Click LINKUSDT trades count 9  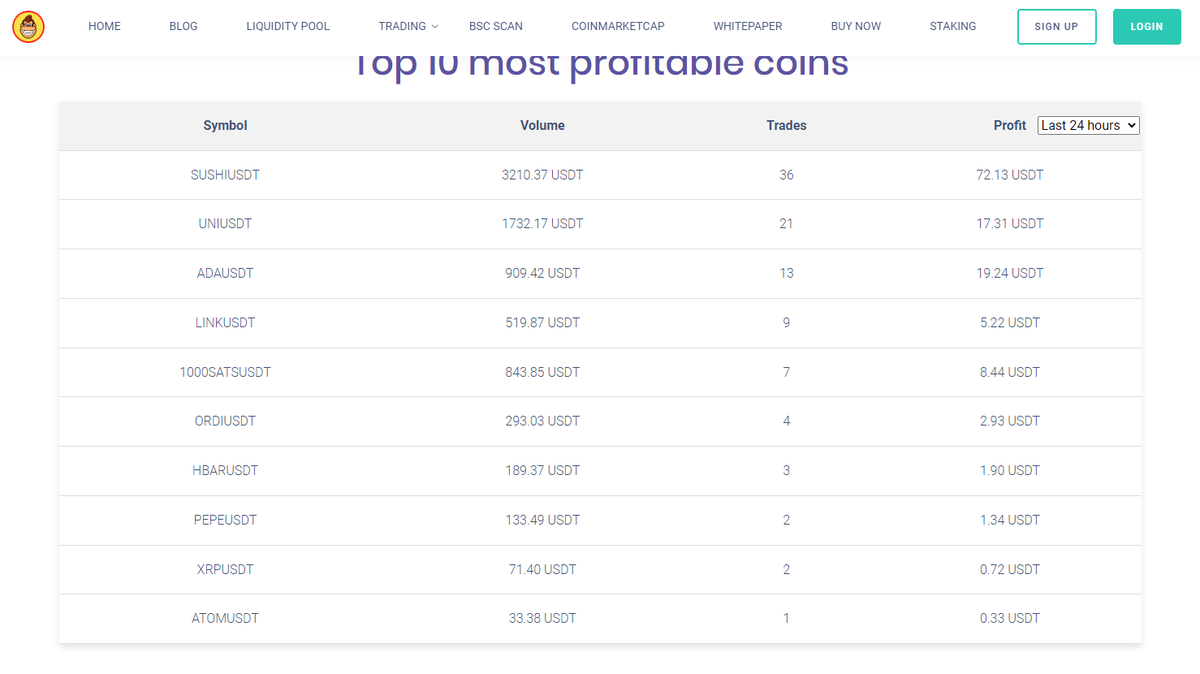[x=786, y=323]
